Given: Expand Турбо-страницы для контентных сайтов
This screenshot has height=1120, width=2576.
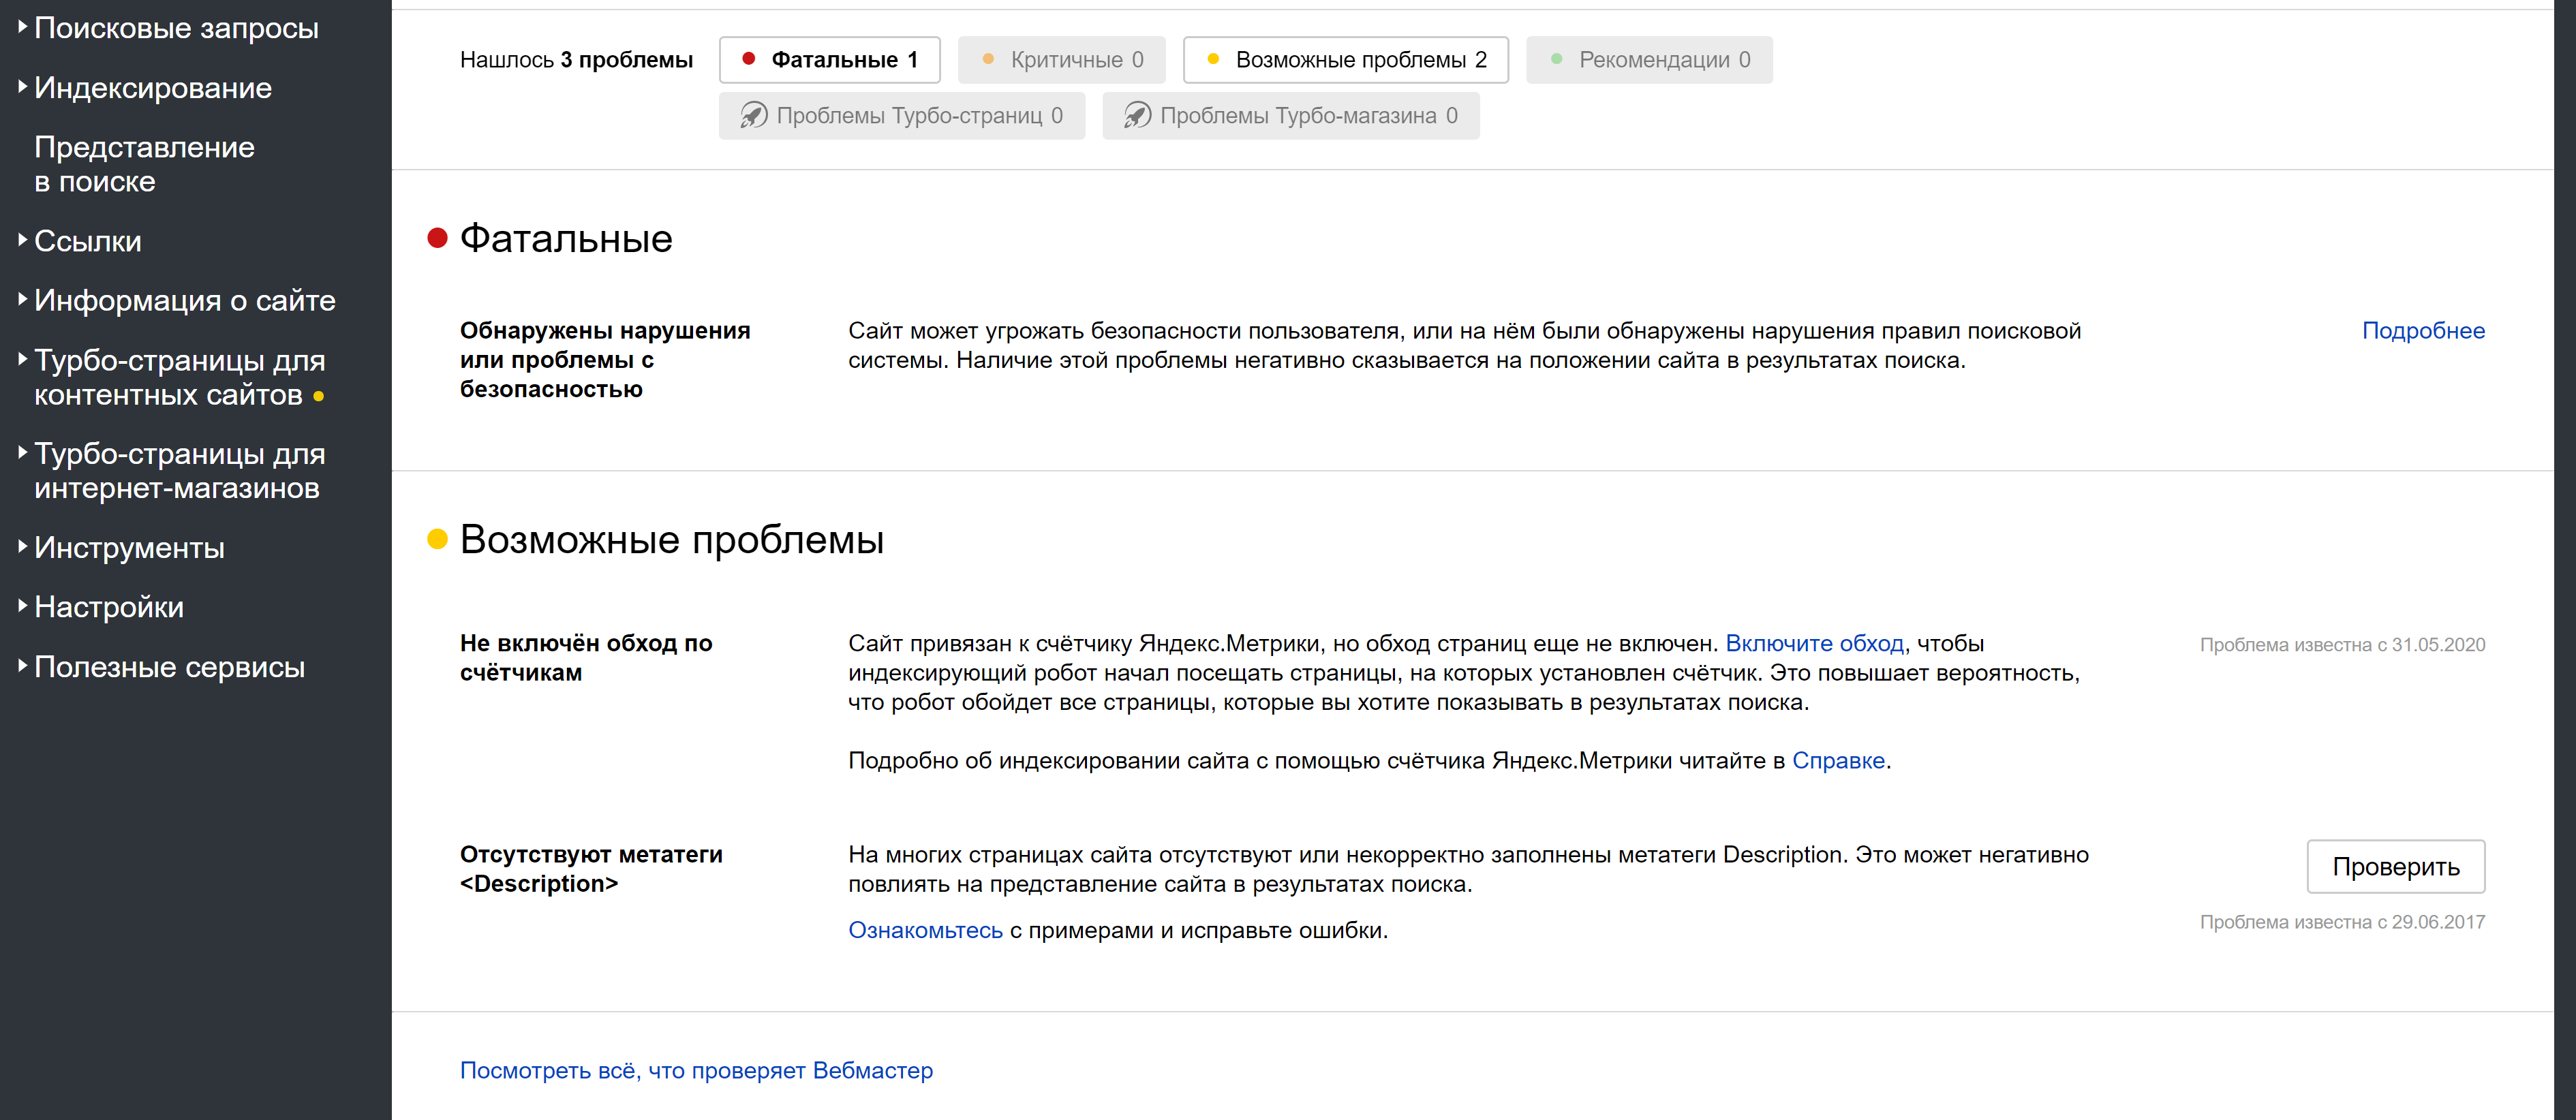Looking at the screenshot, I should (x=180, y=377).
